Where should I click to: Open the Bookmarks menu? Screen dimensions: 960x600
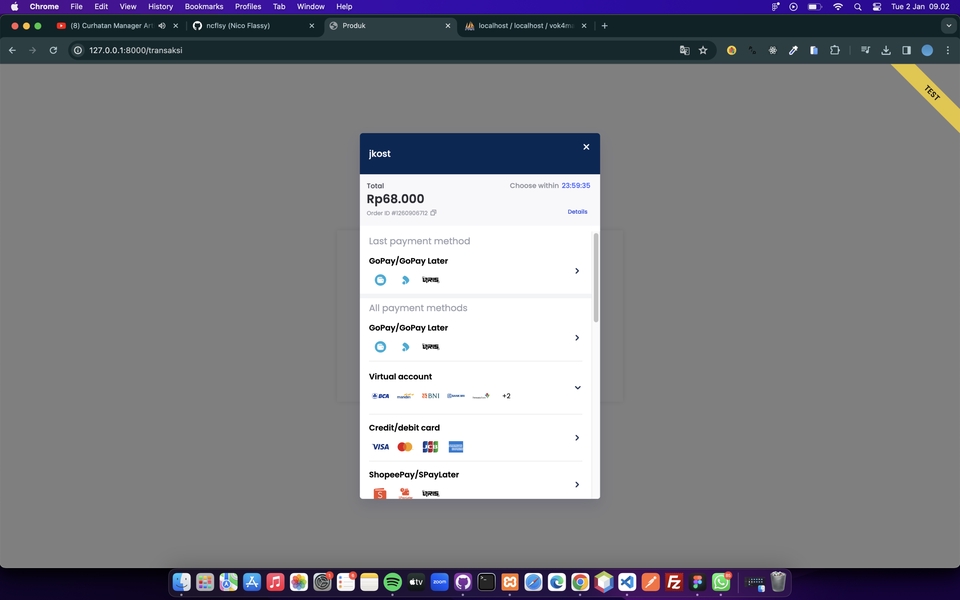(204, 7)
